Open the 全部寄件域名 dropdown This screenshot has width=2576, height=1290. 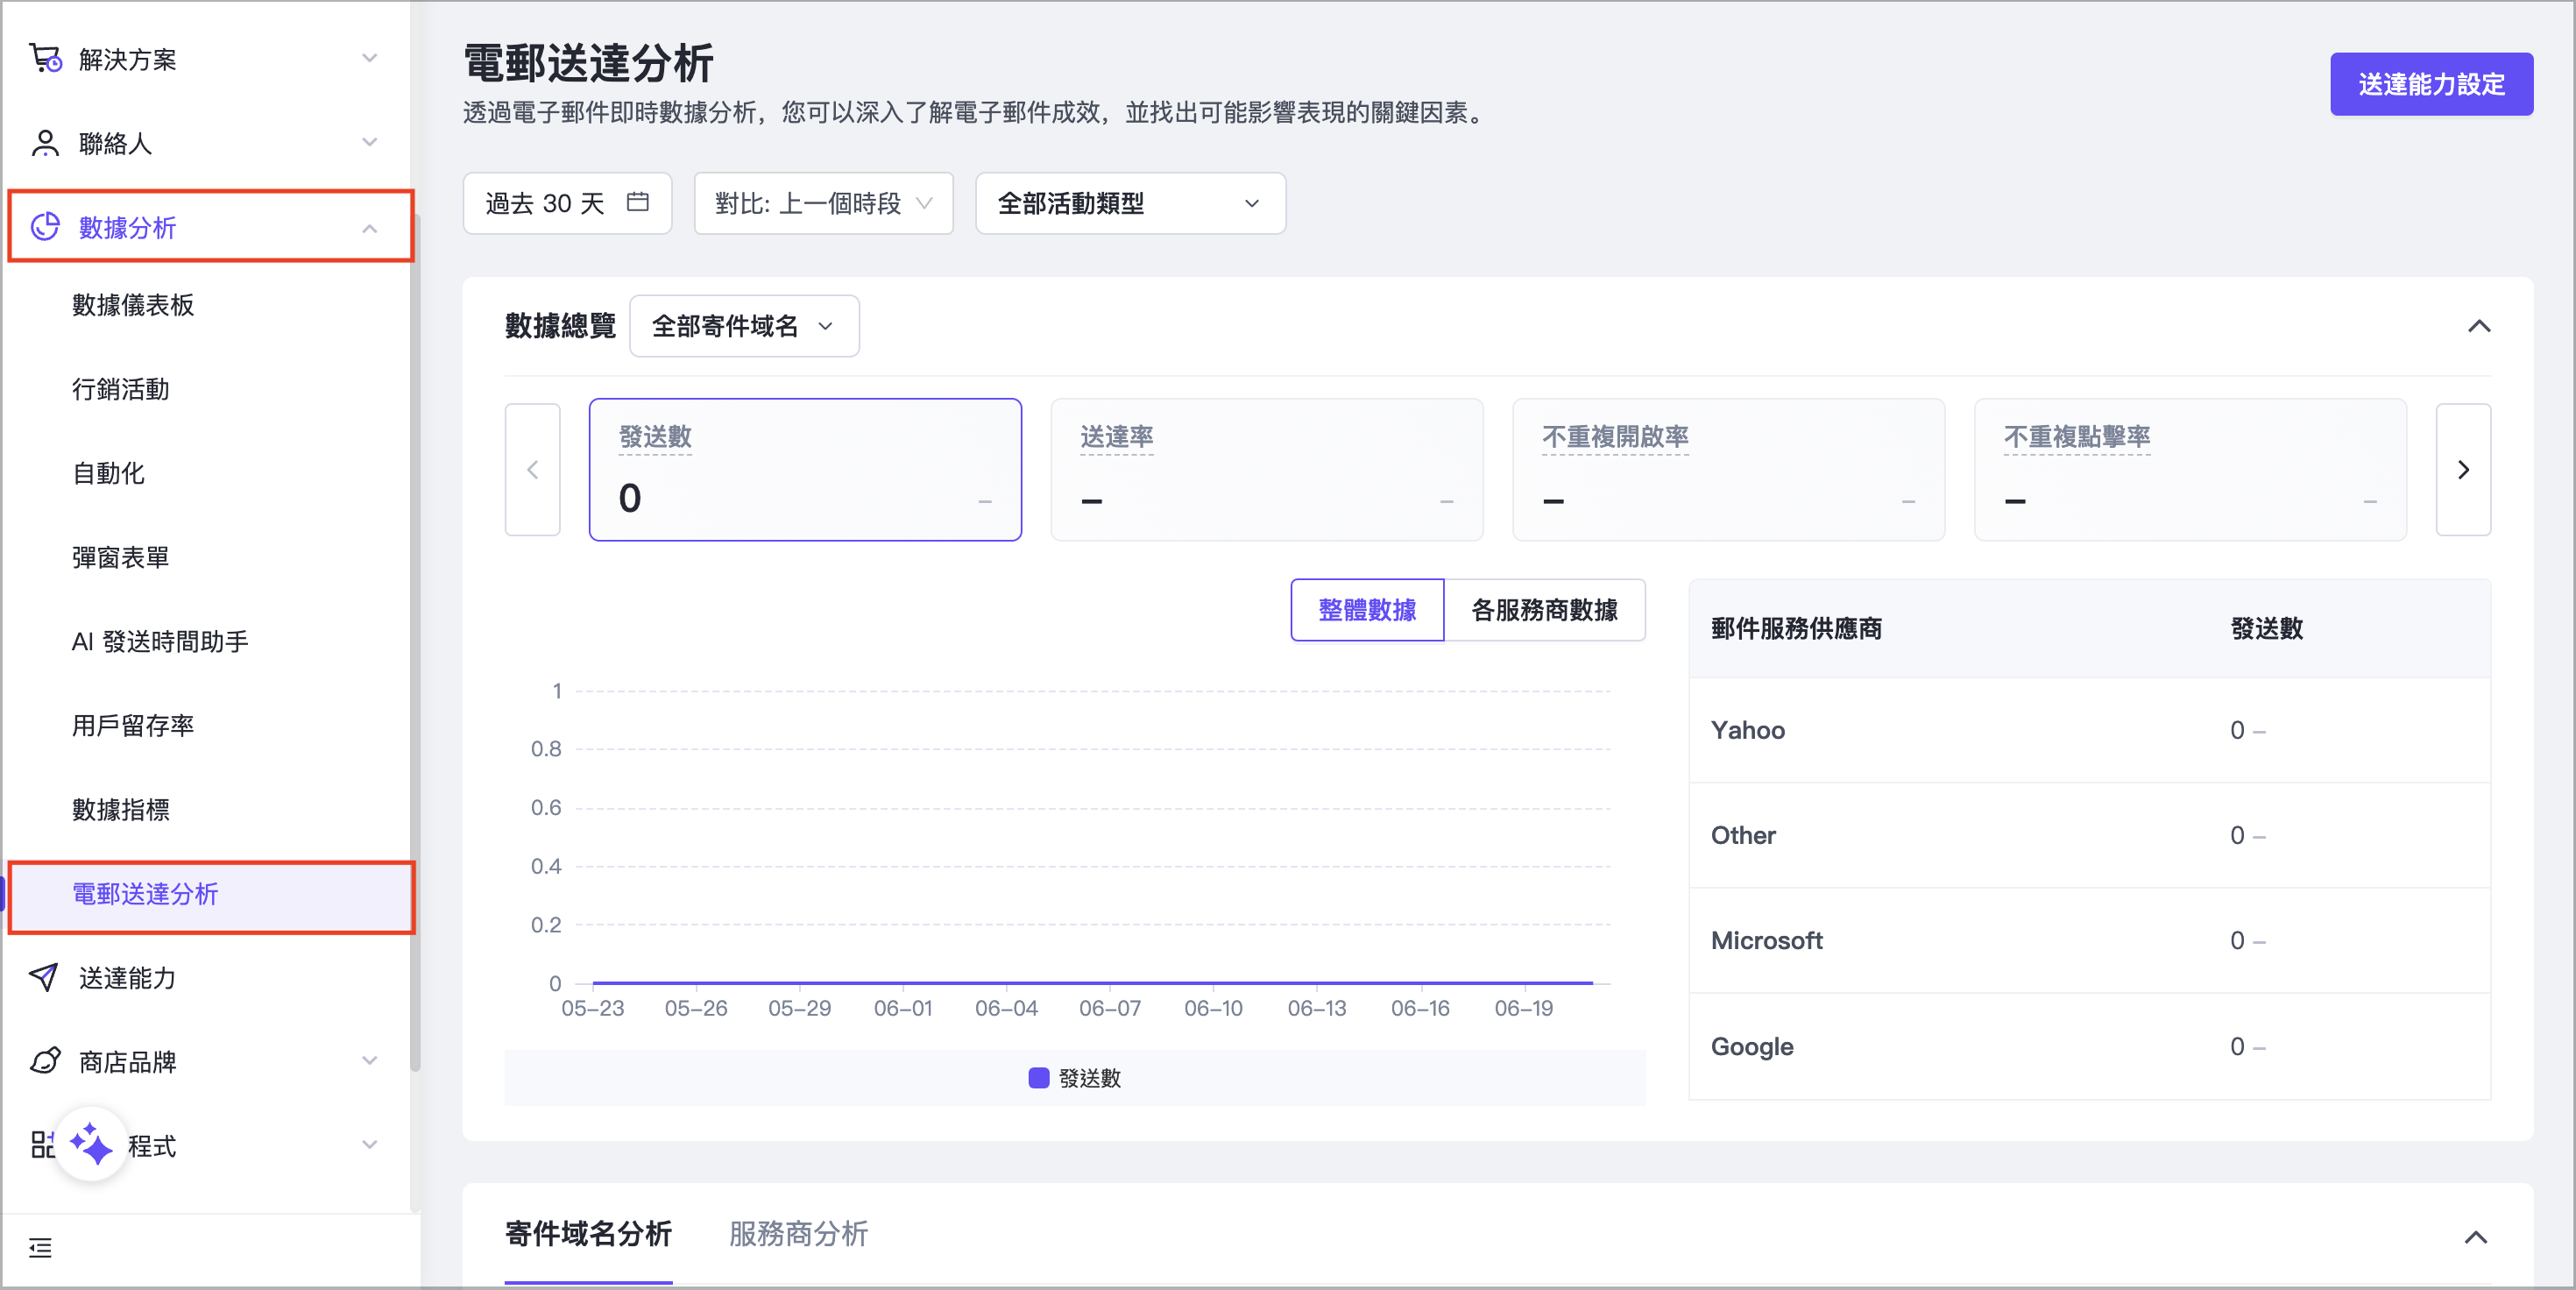pos(744,326)
